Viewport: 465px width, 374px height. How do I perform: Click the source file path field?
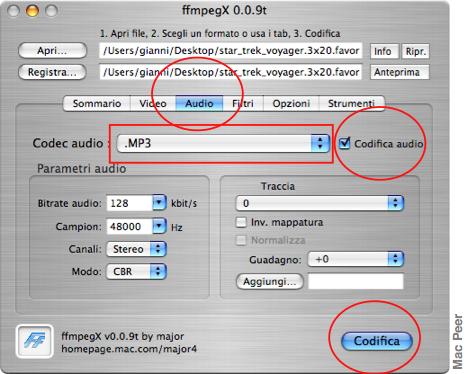click(x=230, y=51)
